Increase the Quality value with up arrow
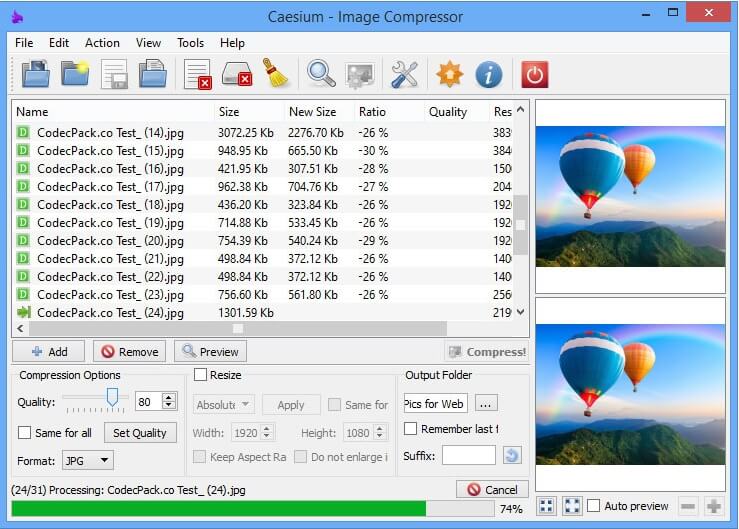Viewport: 739px width, 529px height. [169, 397]
